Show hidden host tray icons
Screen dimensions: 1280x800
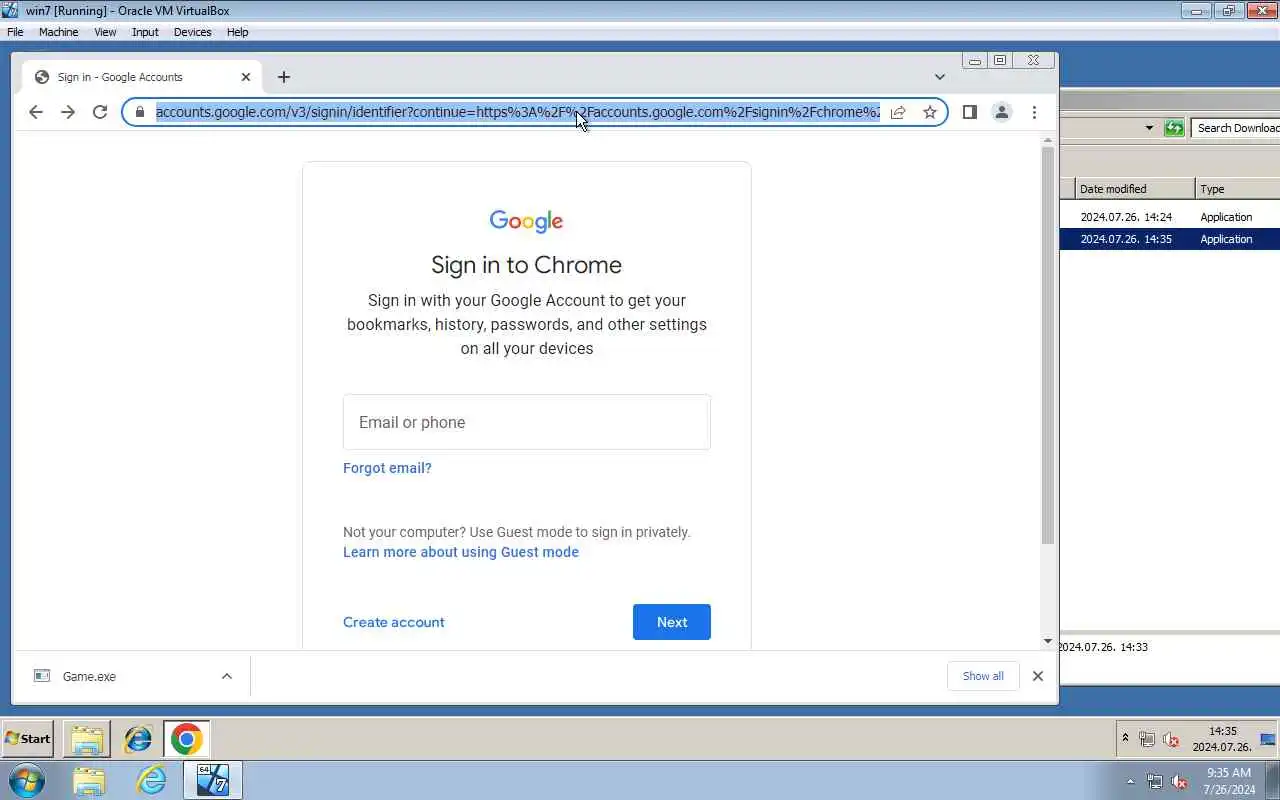coord(1131,781)
